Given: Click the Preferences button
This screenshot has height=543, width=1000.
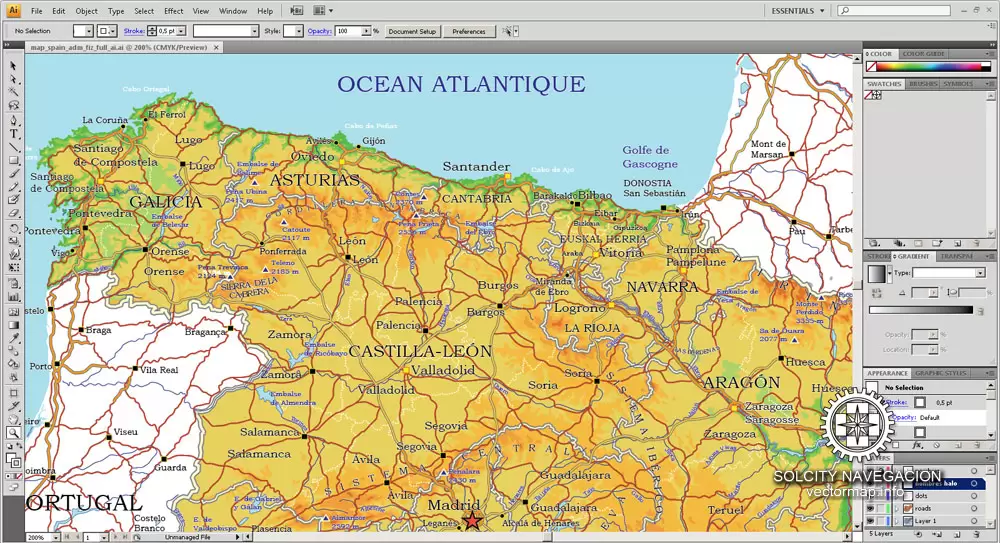Looking at the screenshot, I should coord(469,31).
